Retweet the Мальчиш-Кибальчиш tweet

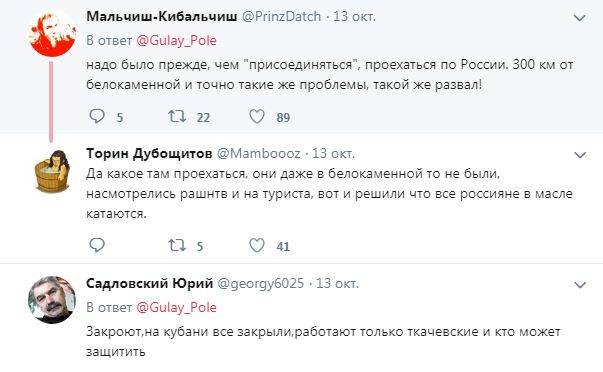tap(177, 117)
